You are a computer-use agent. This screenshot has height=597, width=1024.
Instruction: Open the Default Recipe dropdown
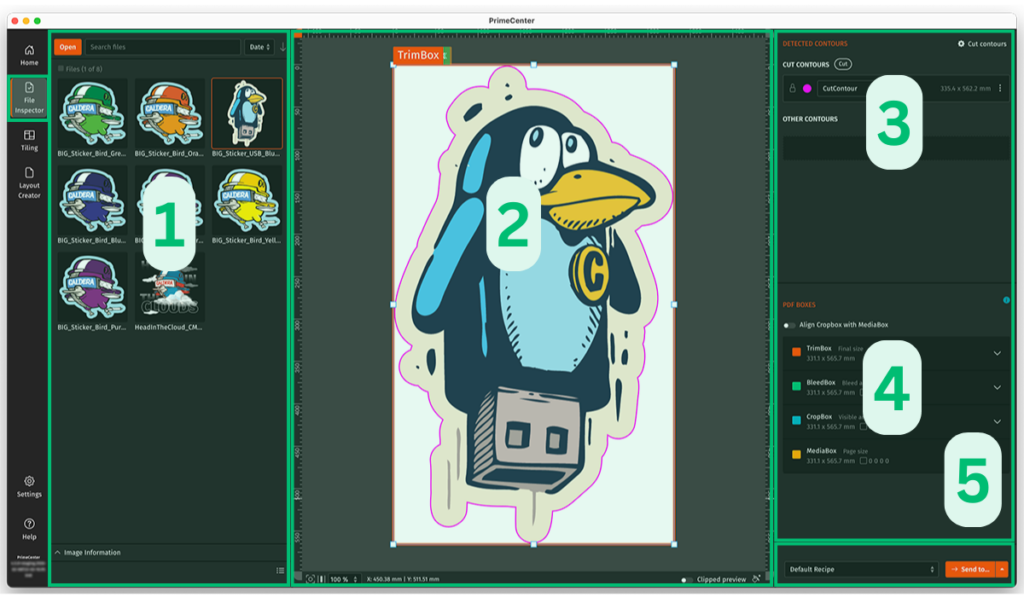(x=861, y=569)
